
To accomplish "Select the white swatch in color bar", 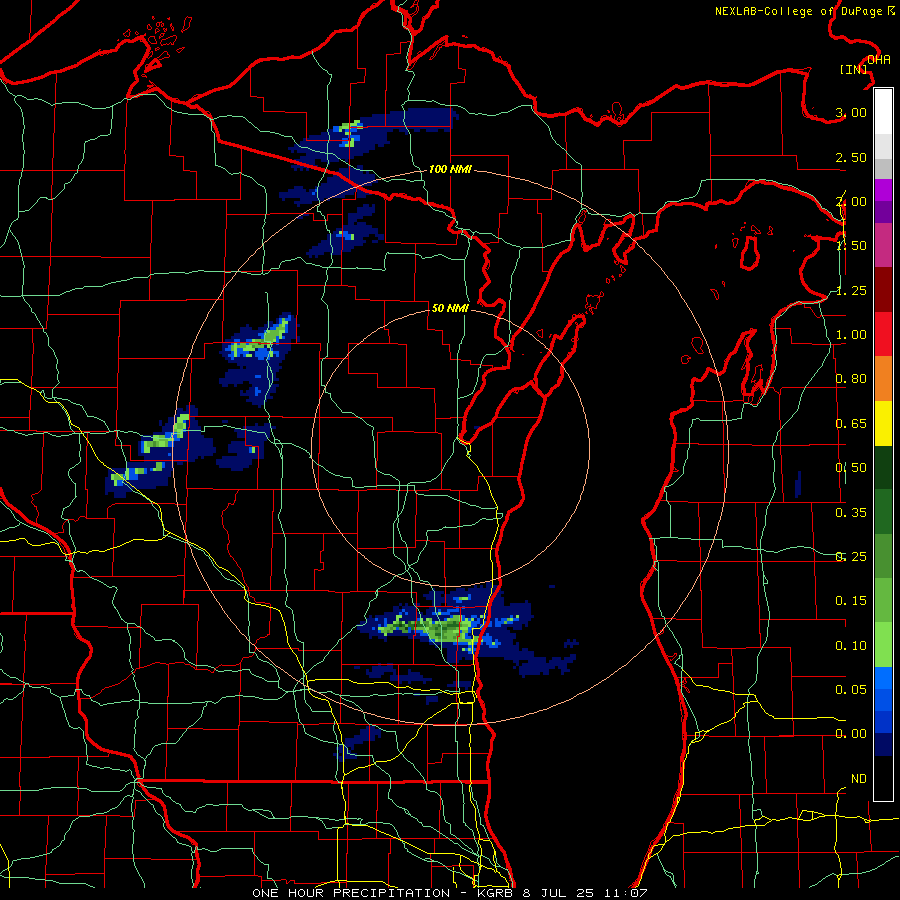I will [883, 111].
